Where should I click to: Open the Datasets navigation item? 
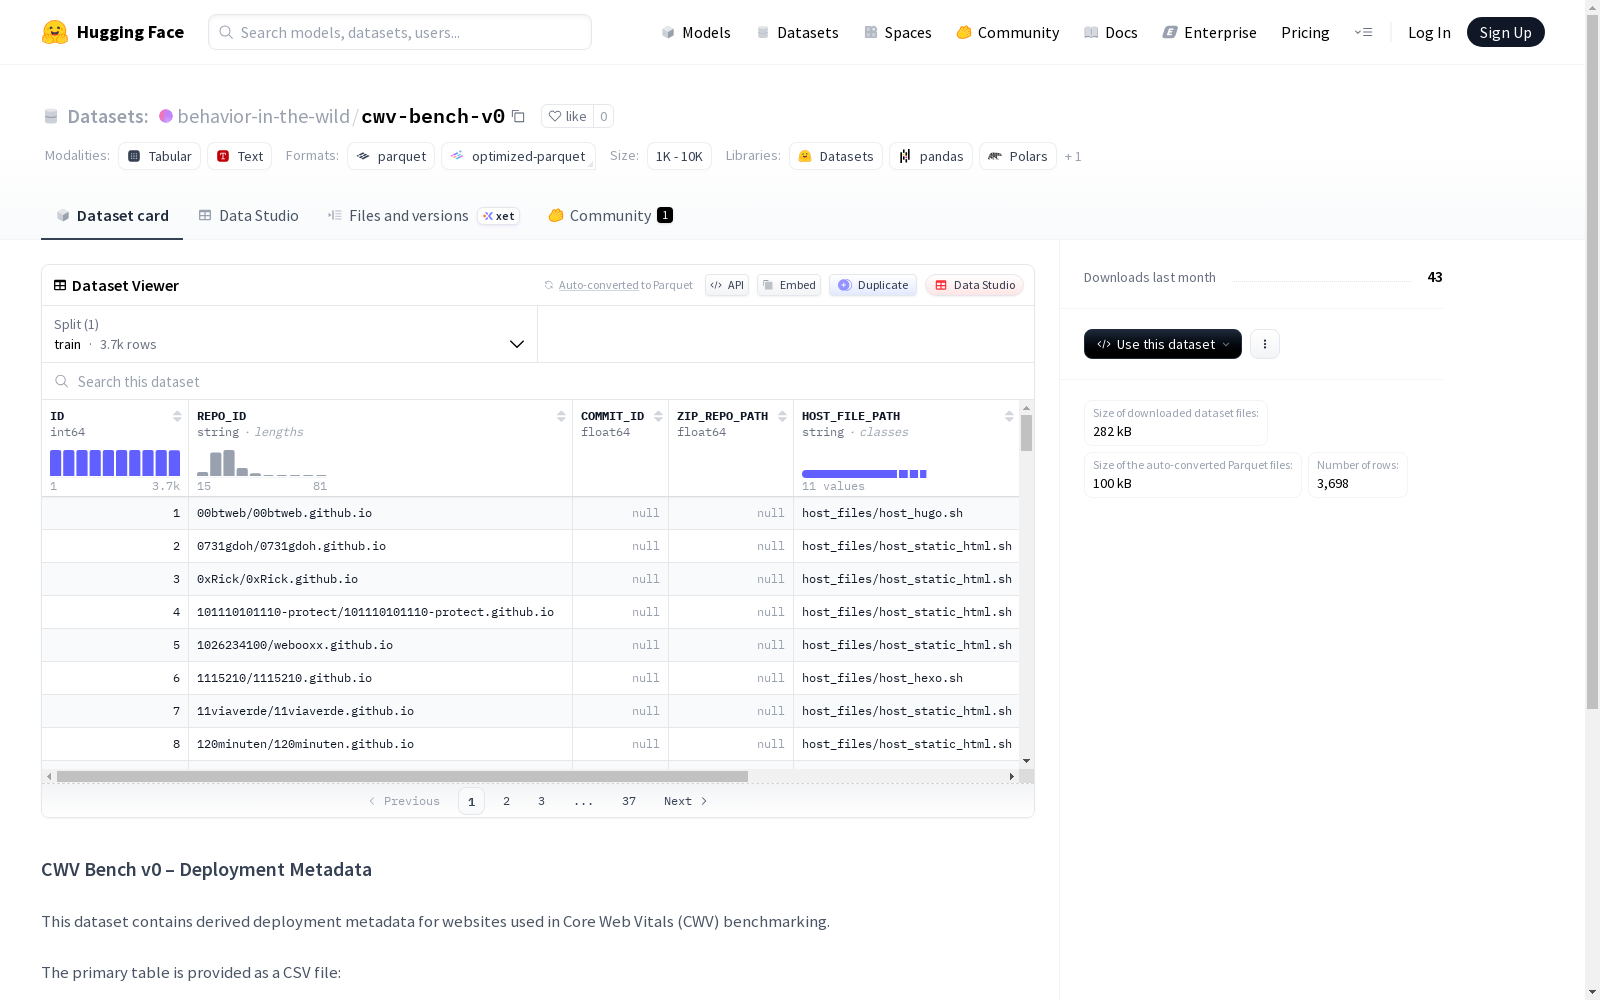797,32
